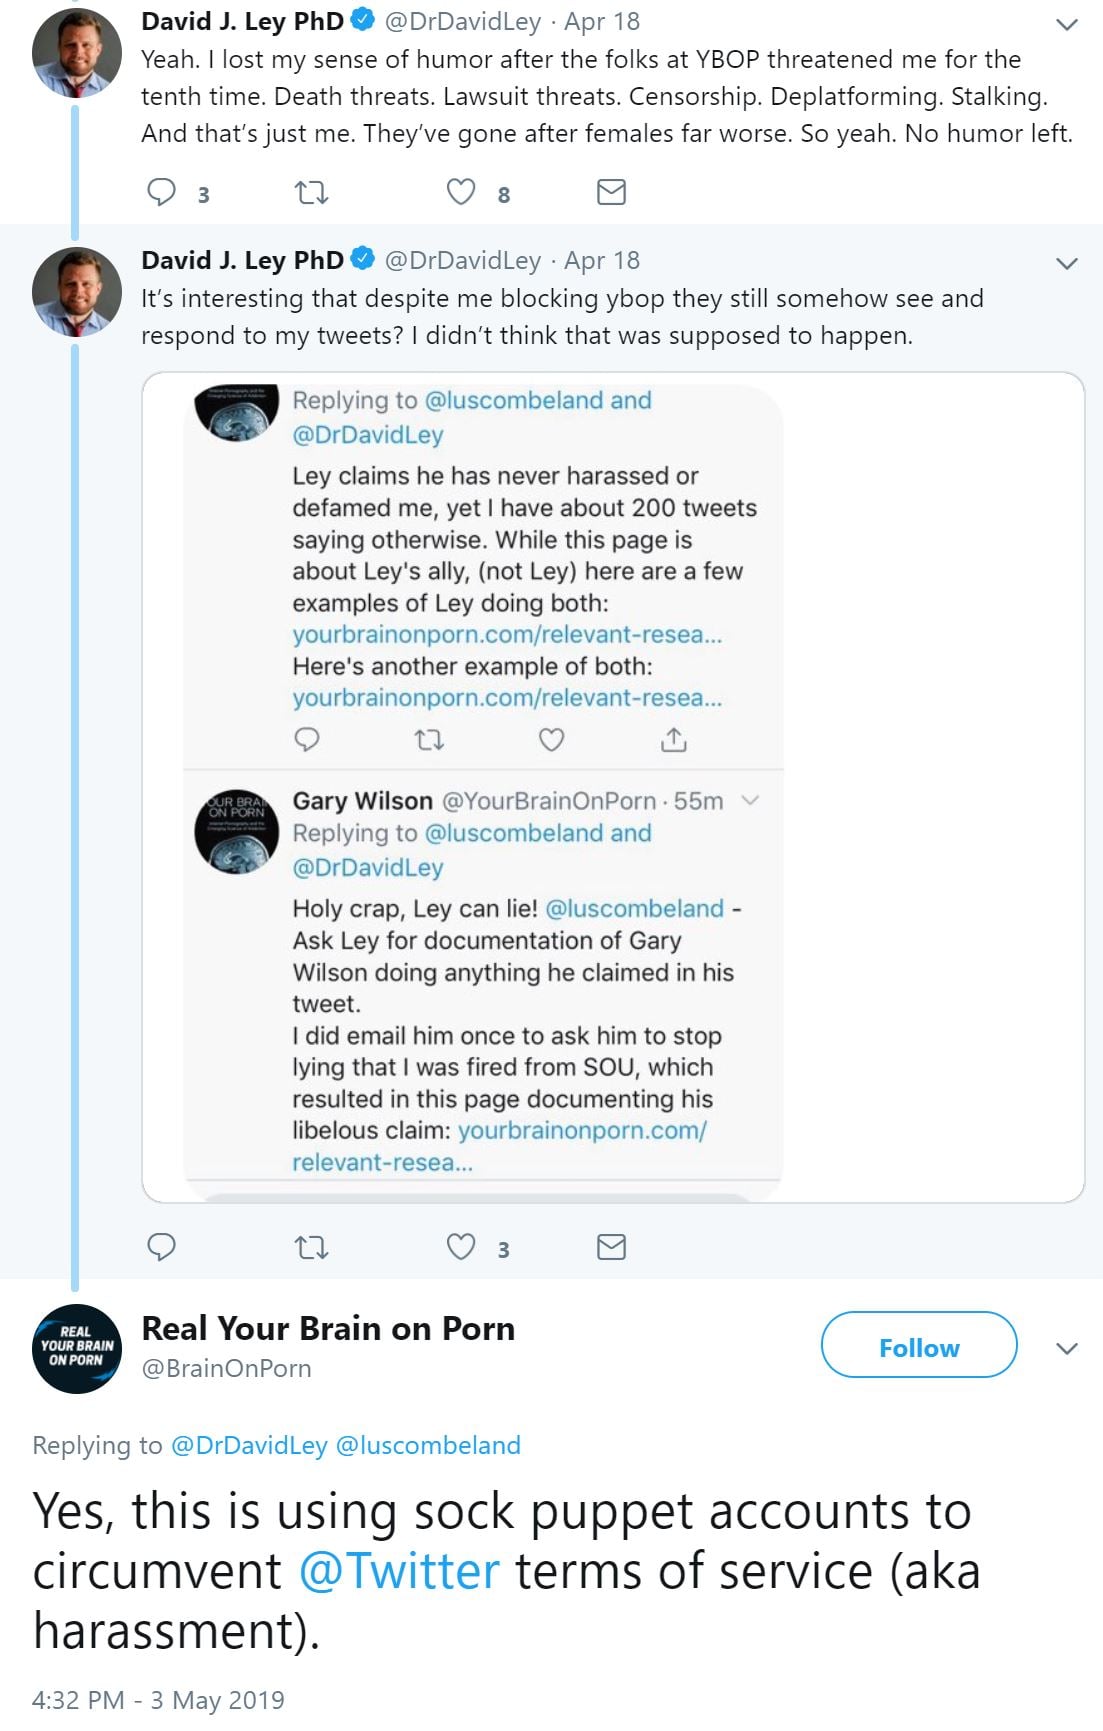Open chevron menu beside Follow button
This screenshot has width=1103, height=1731.
(x=1067, y=1348)
